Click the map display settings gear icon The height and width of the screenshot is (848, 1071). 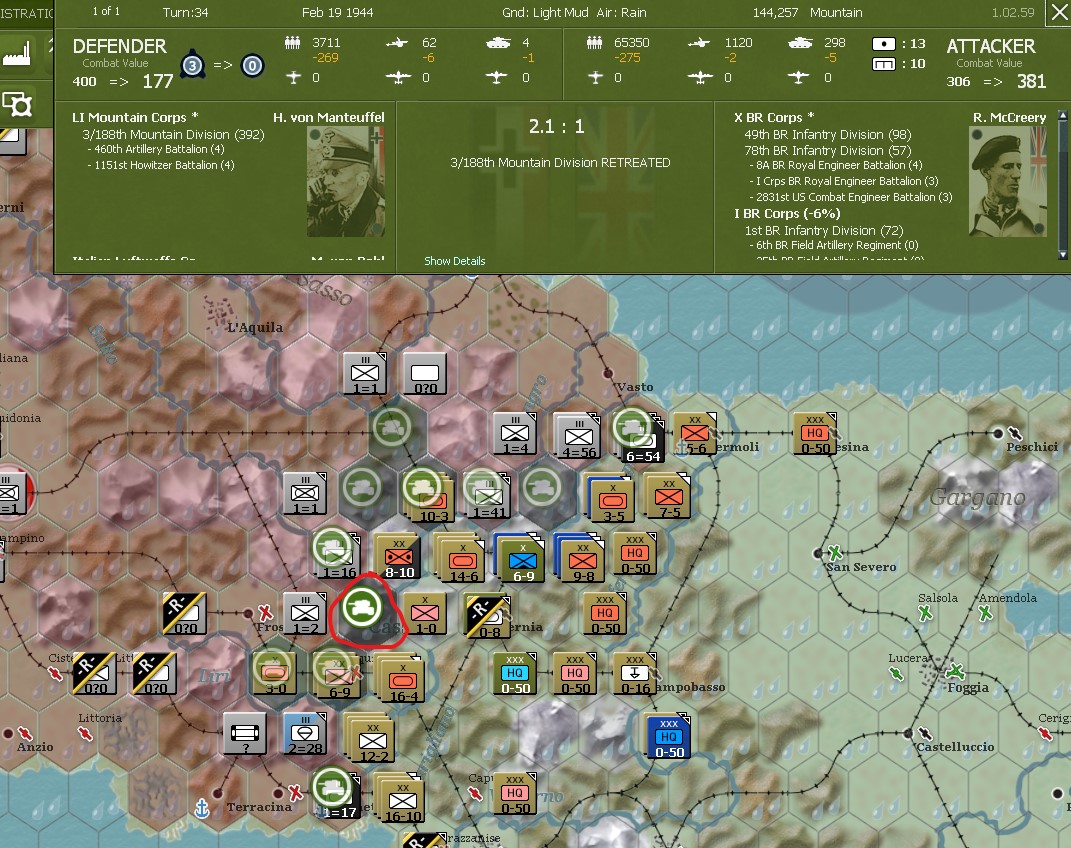click(x=17, y=104)
